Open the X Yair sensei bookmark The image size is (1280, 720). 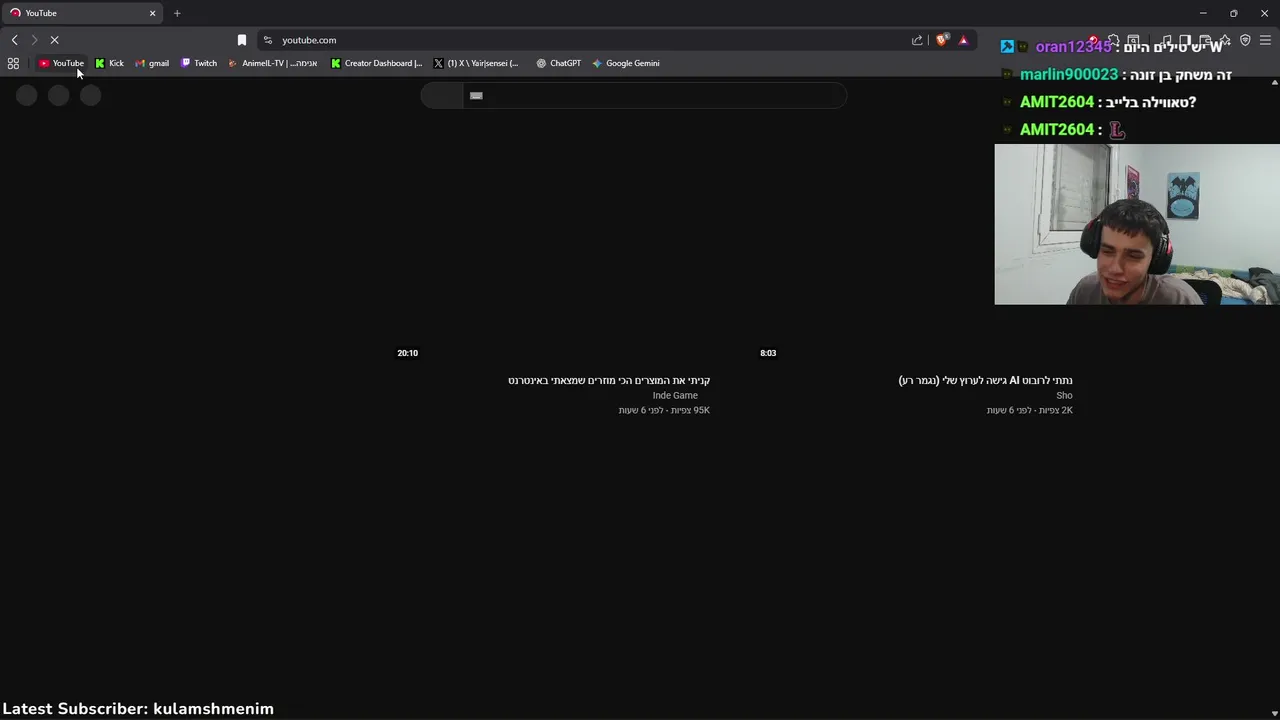[x=476, y=63]
